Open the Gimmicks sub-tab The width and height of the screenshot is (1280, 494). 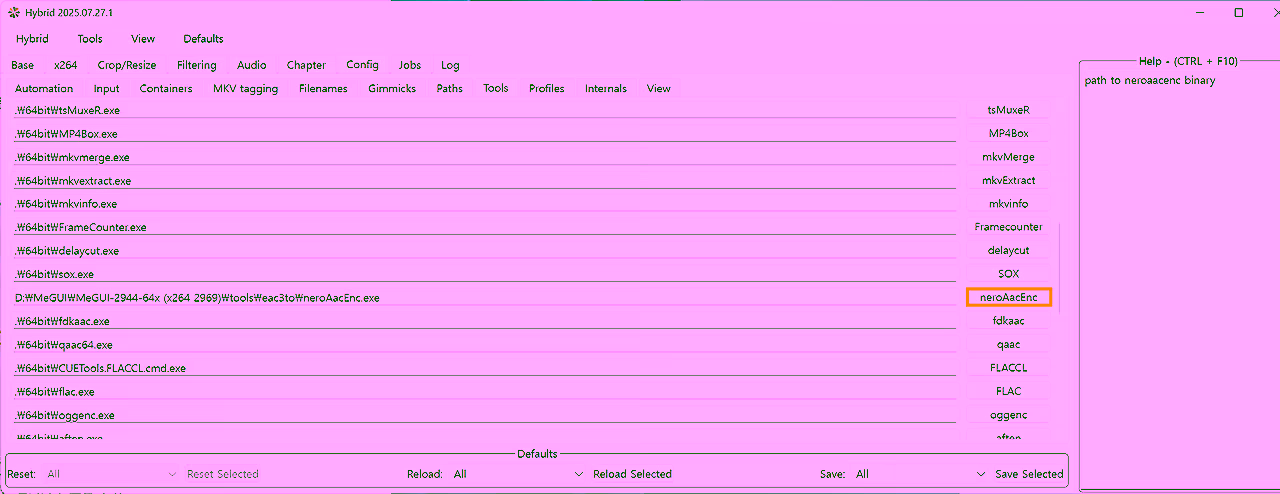tap(392, 89)
